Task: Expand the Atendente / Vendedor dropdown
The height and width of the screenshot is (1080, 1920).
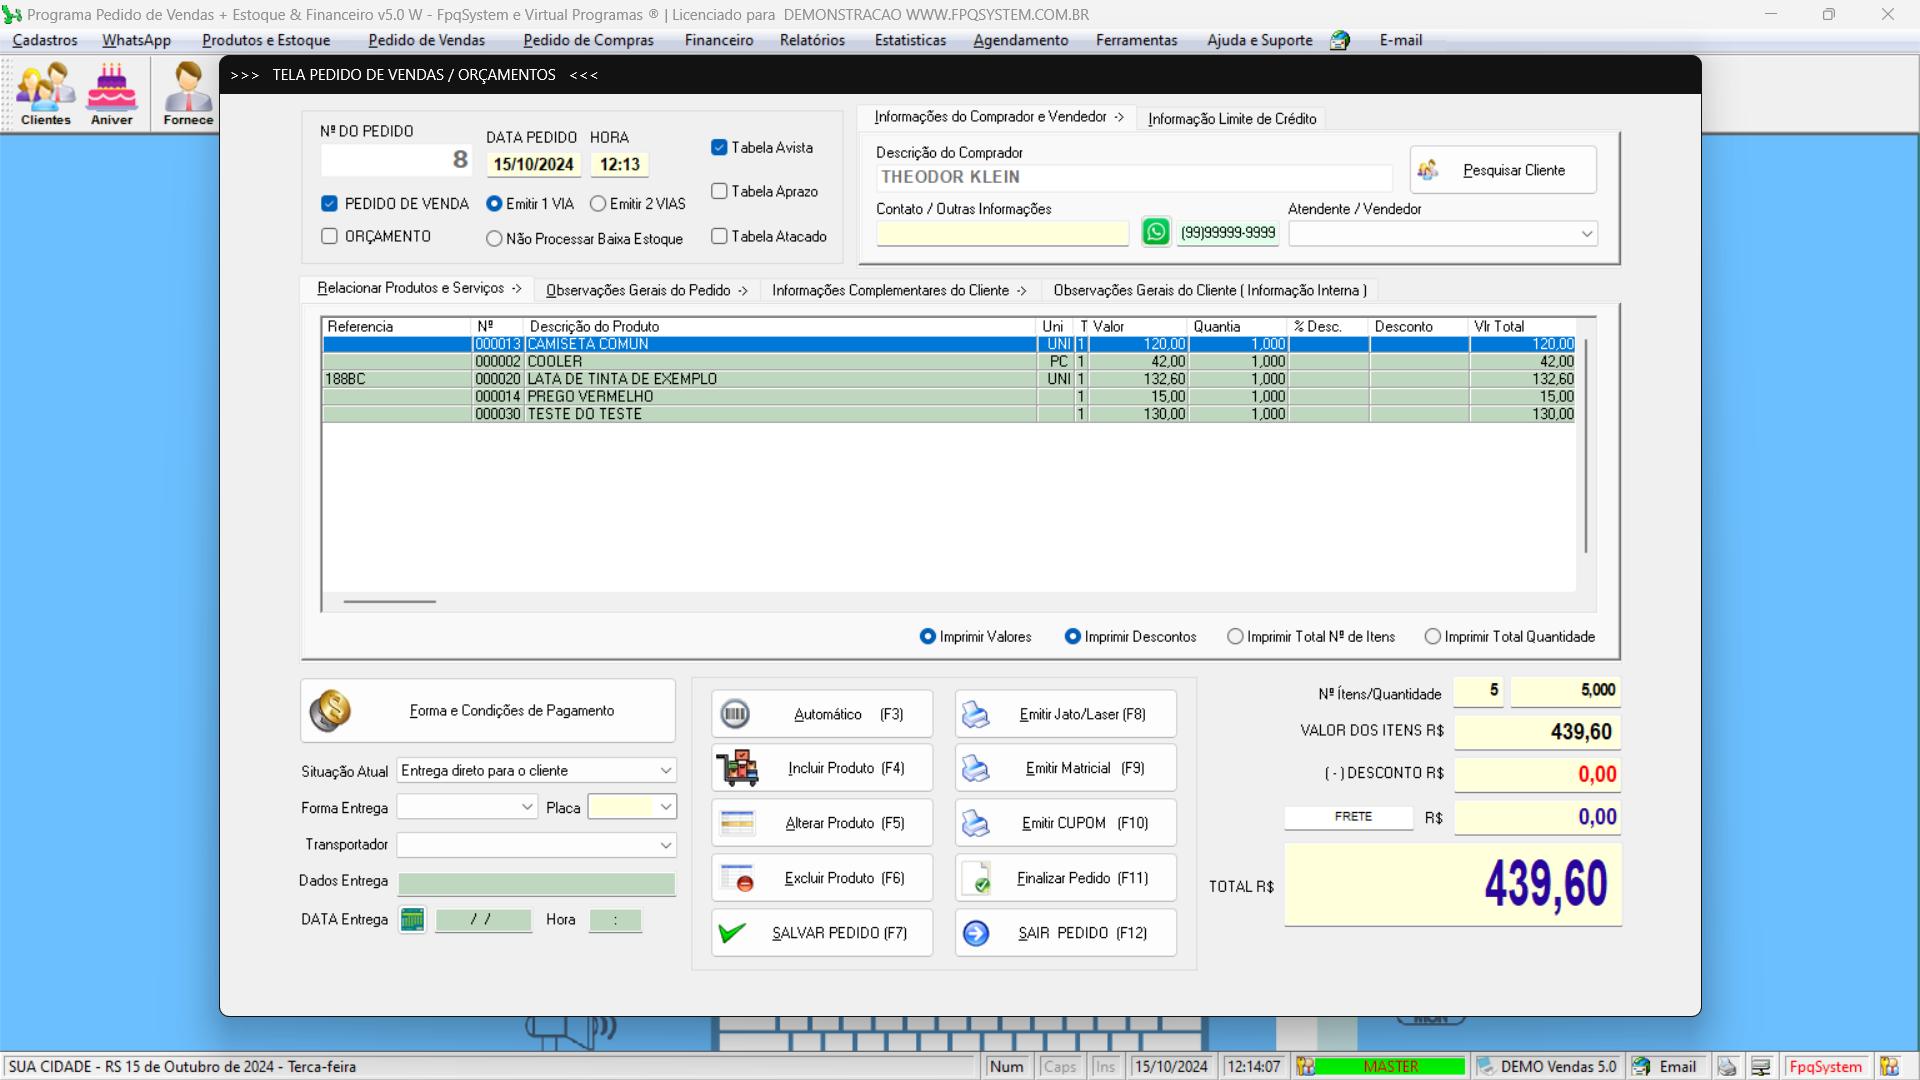Action: click(1586, 234)
